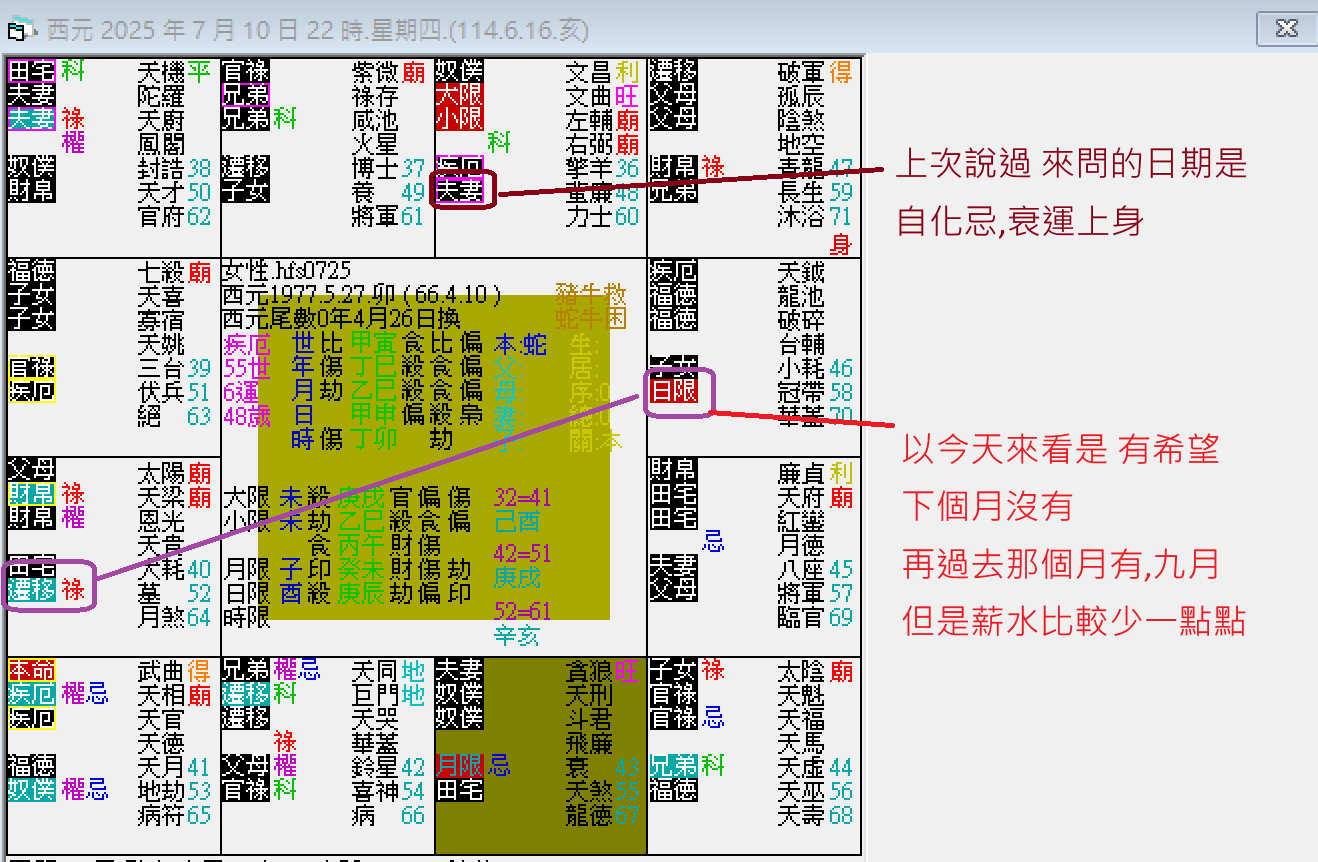Select the yellow-bordered 本命 badge bottom-left
This screenshot has width=1318, height=862.
point(31,671)
